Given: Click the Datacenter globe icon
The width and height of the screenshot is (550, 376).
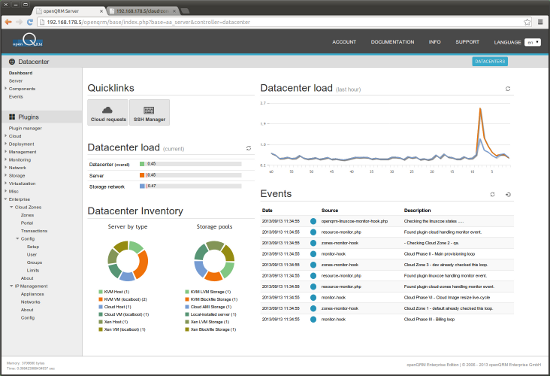Looking at the screenshot, I should pos(12,62).
